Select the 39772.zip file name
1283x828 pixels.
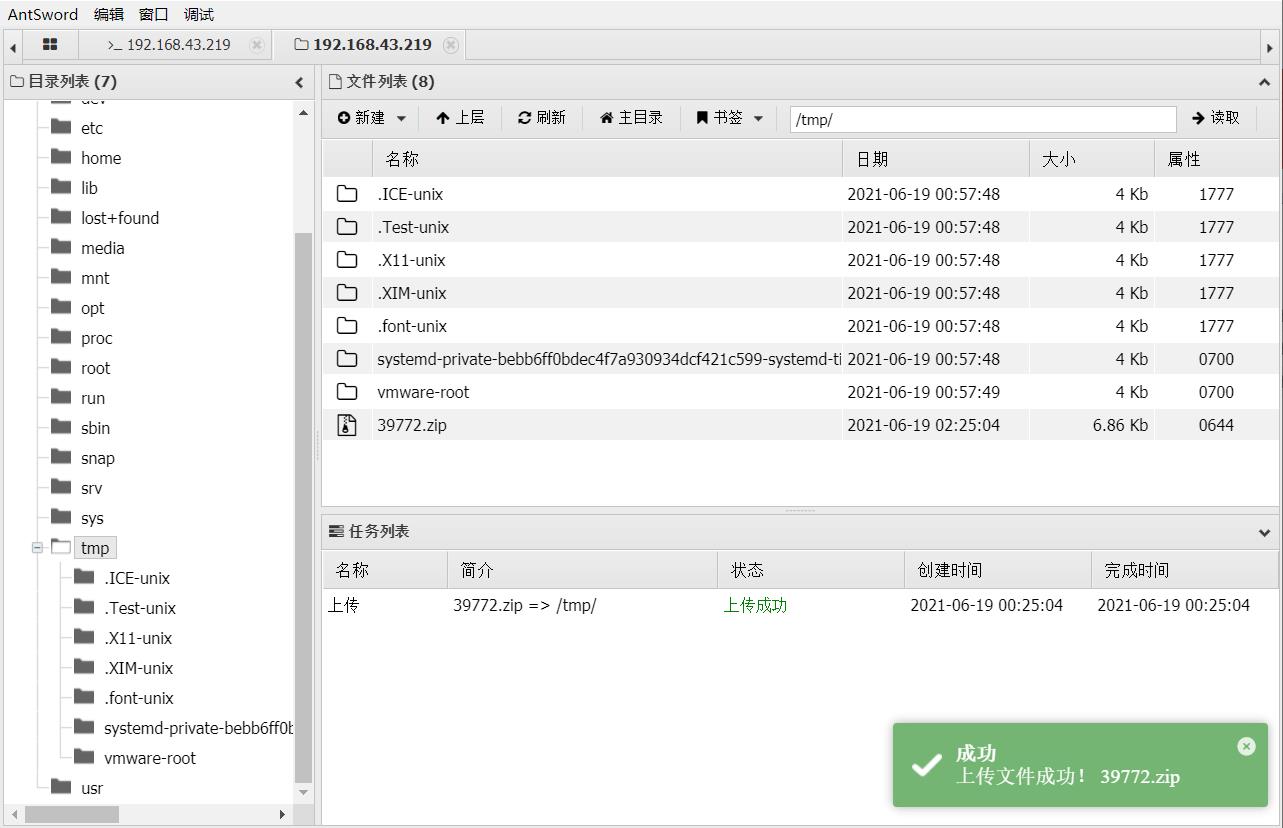[x=412, y=425]
